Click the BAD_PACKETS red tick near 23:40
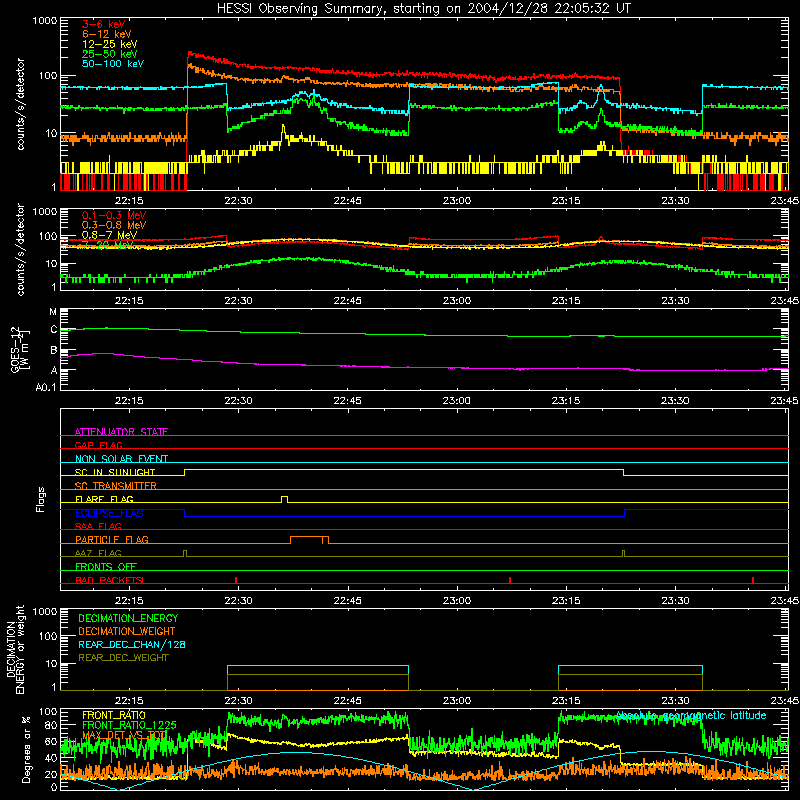This screenshot has width=800, height=800. pos(753,580)
